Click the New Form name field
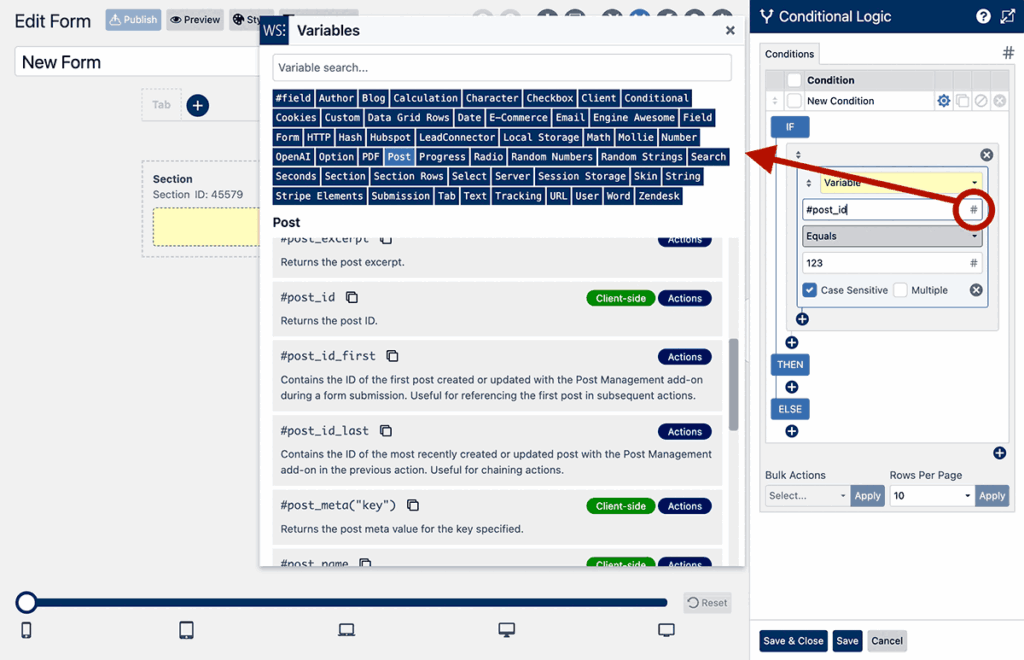The height and width of the screenshot is (660, 1024). click(137, 62)
